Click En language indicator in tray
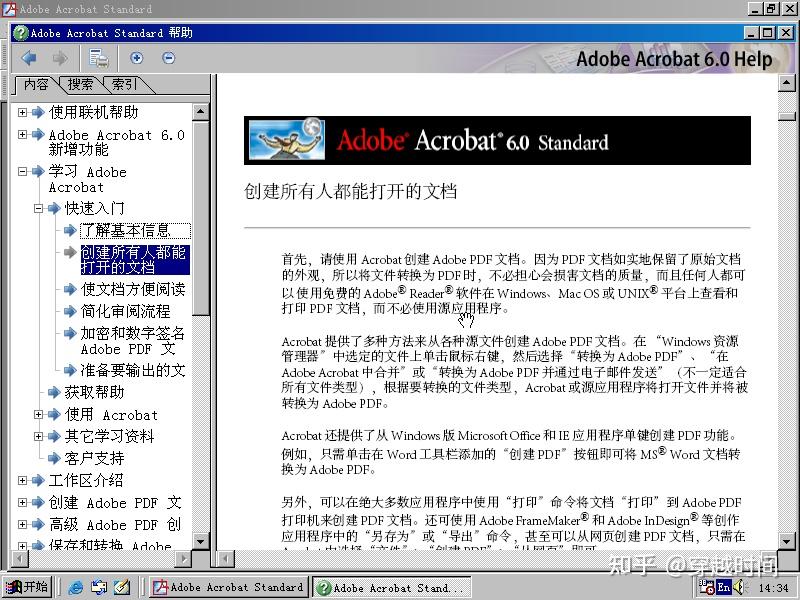Image resolution: width=800 pixels, height=600 pixels. (x=724, y=587)
